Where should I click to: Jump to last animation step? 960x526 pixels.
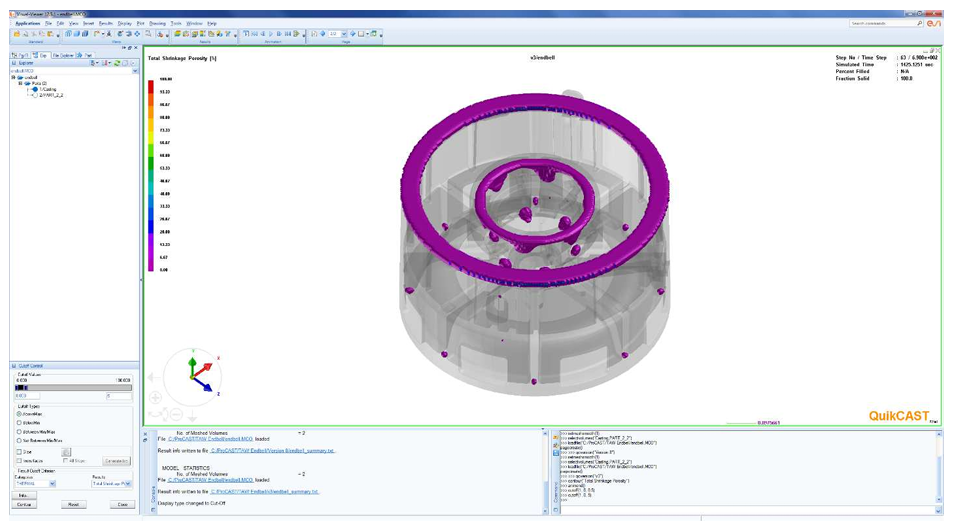point(287,34)
